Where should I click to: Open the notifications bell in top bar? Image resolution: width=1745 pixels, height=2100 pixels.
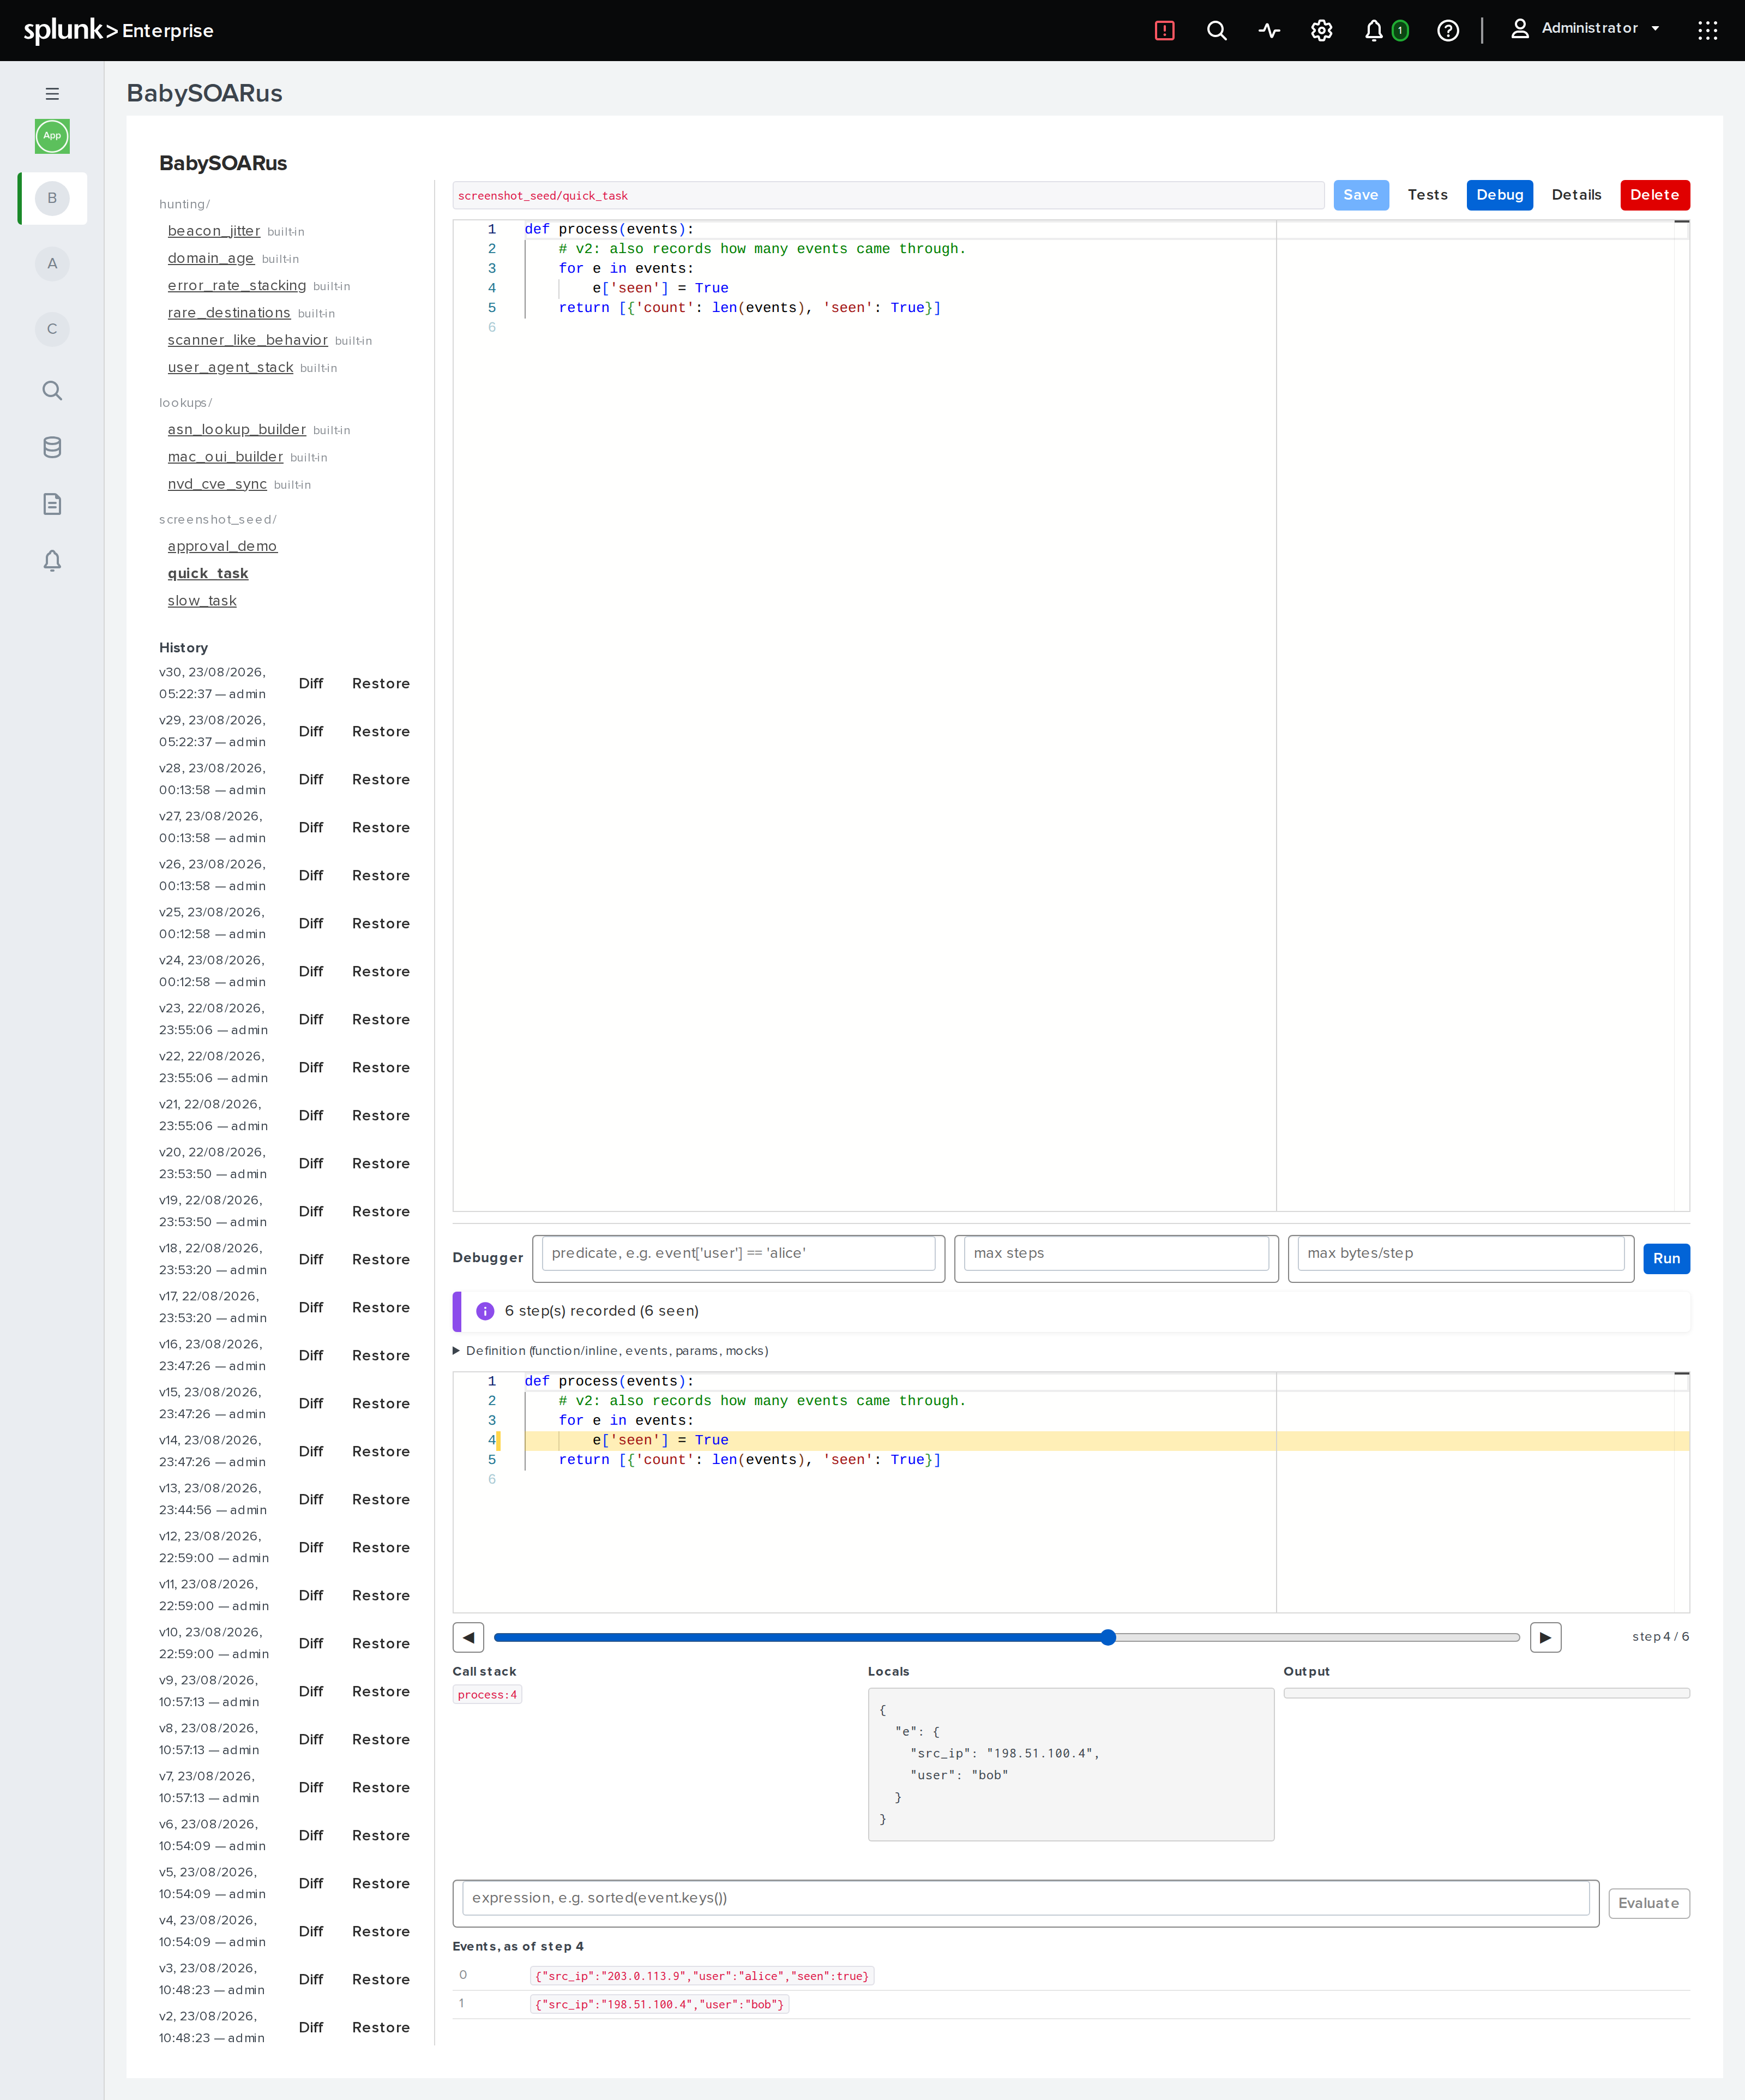point(1374,30)
